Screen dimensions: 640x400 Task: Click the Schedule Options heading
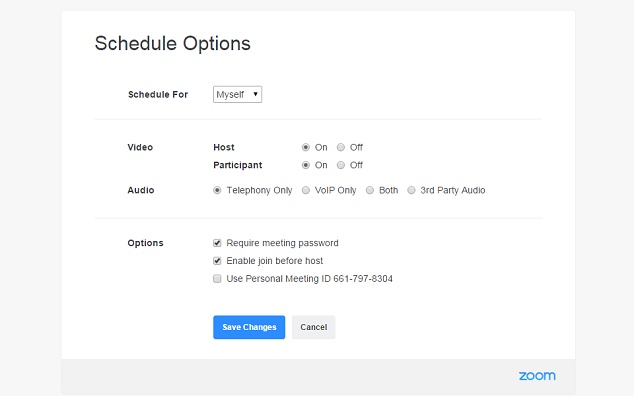point(172,44)
